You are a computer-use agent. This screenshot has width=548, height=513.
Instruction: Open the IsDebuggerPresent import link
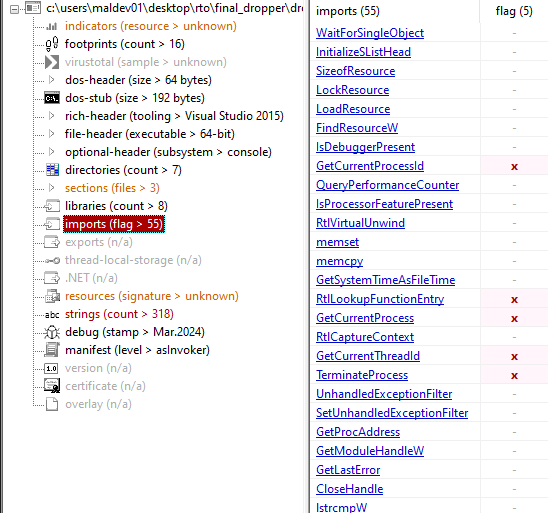pyautogui.click(x=365, y=147)
